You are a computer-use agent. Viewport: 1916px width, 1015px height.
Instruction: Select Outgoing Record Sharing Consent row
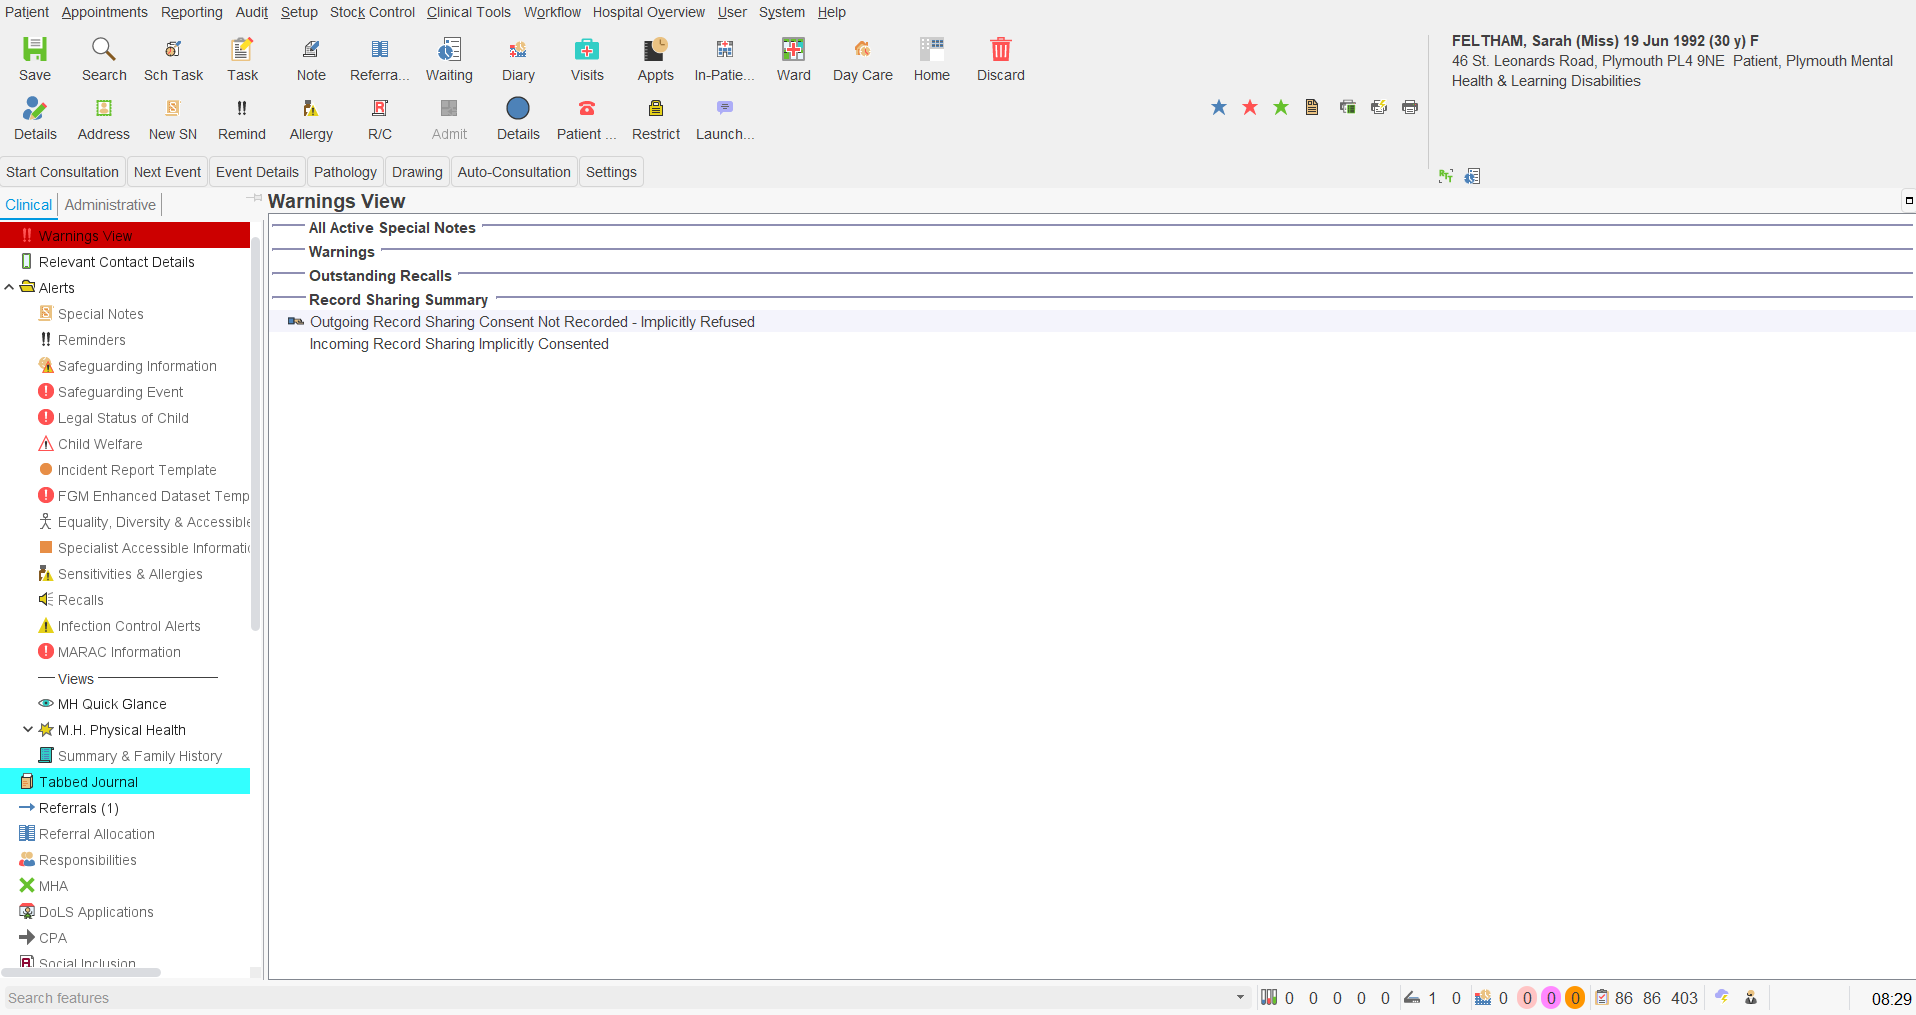point(1092,321)
